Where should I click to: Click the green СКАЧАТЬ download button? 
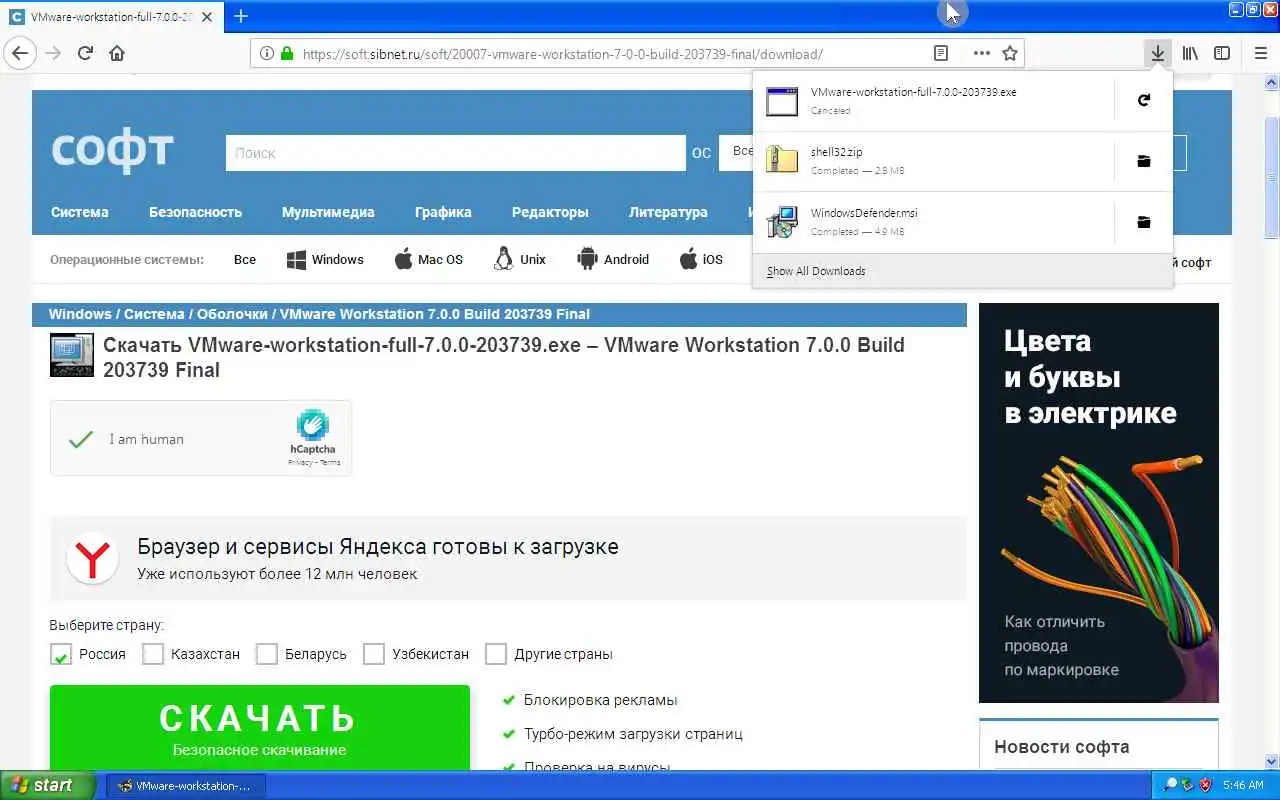260,728
